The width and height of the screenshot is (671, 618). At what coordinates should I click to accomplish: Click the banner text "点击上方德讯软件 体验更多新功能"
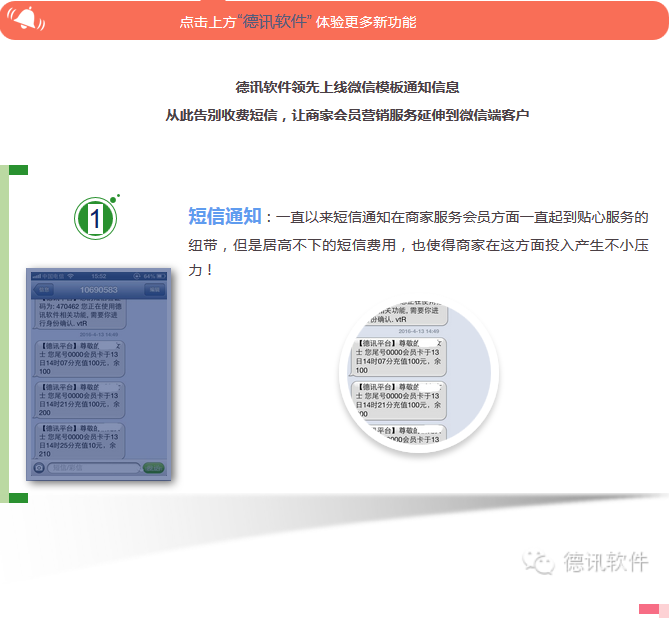coord(298,21)
